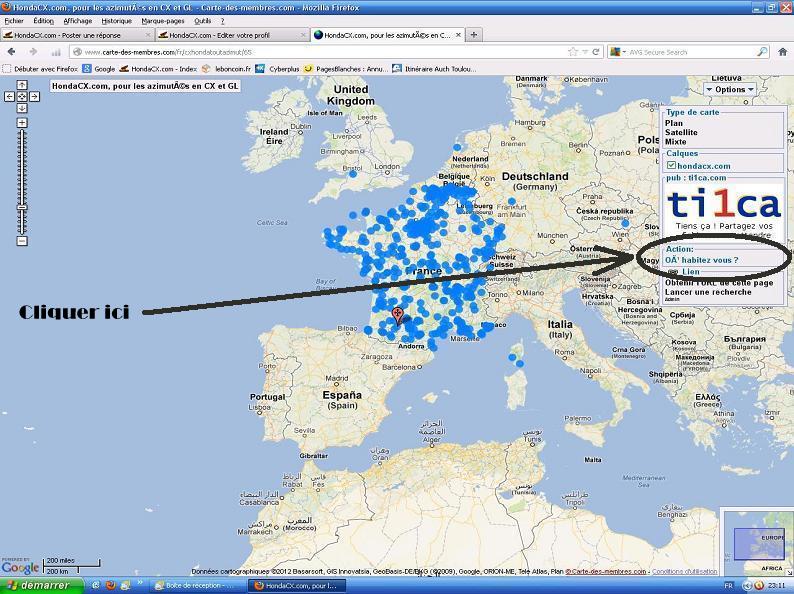Close the 'Editer votre profil' tab
The image size is (794, 594).
click(303, 35)
